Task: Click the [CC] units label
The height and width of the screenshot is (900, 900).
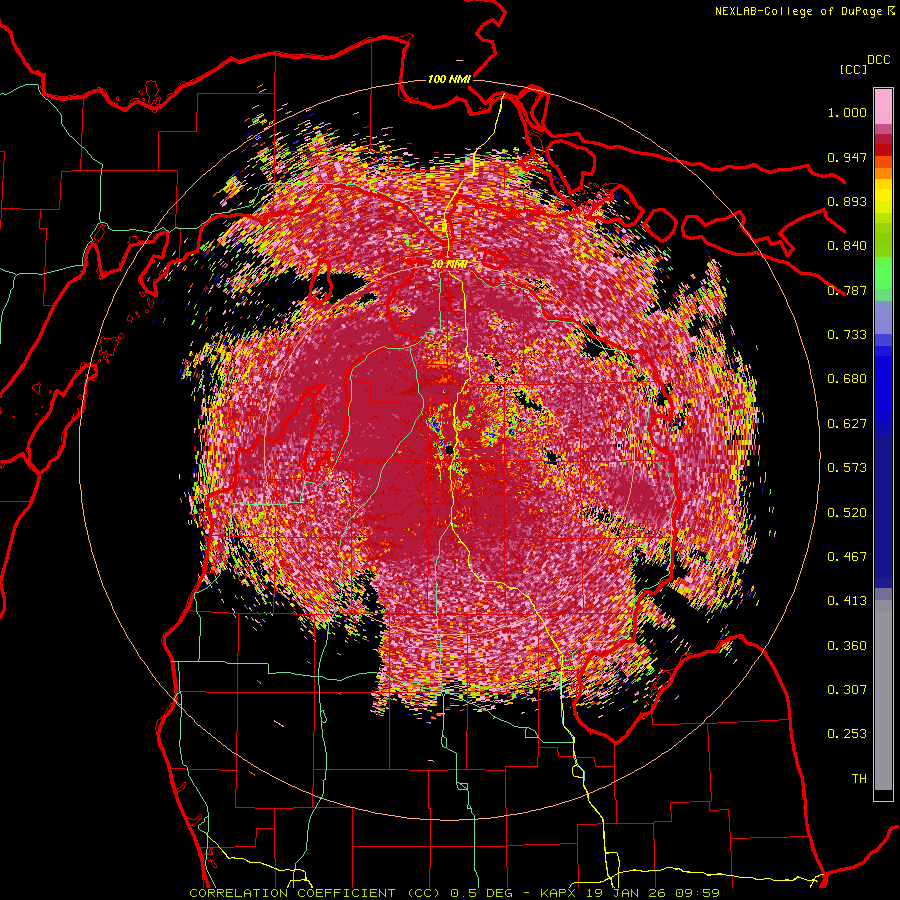Action: pyautogui.click(x=853, y=69)
